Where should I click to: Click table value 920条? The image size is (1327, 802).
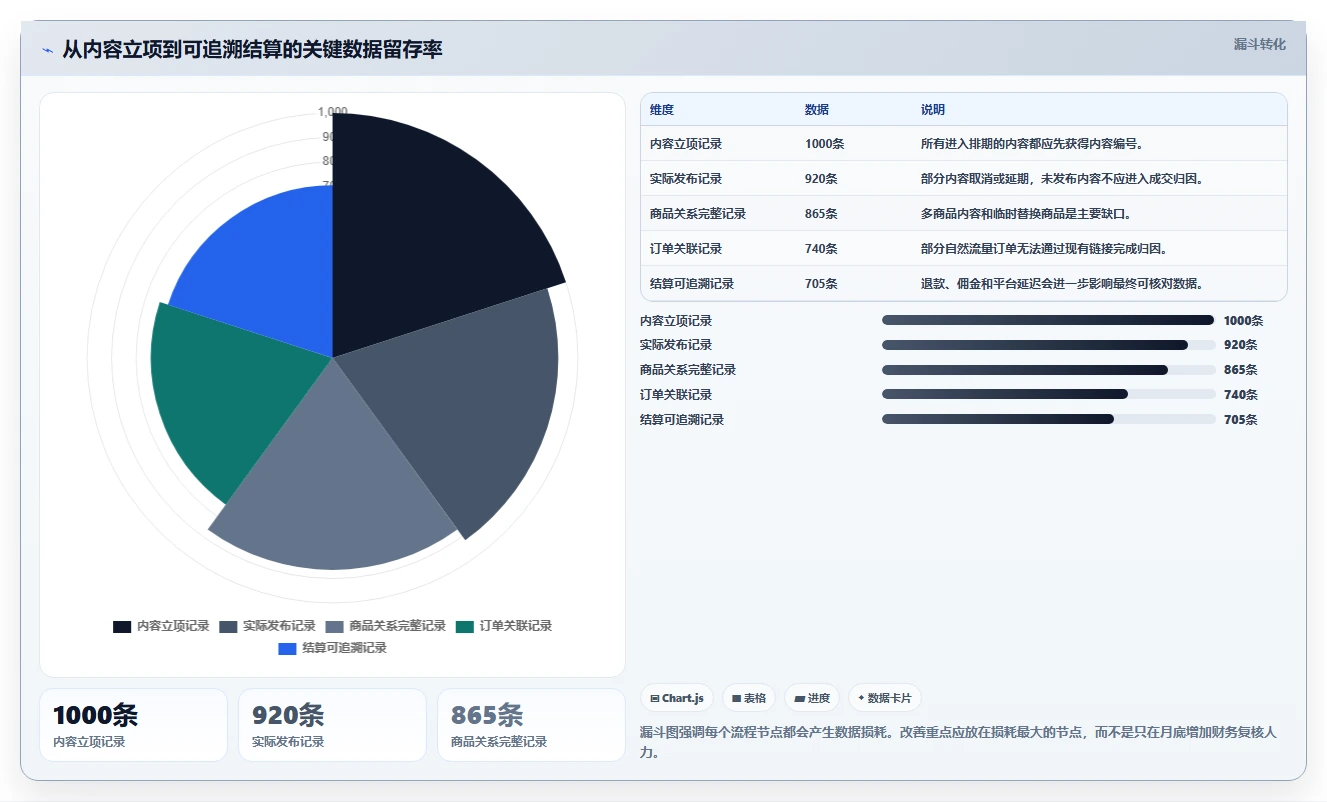pyautogui.click(x=822, y=179)
